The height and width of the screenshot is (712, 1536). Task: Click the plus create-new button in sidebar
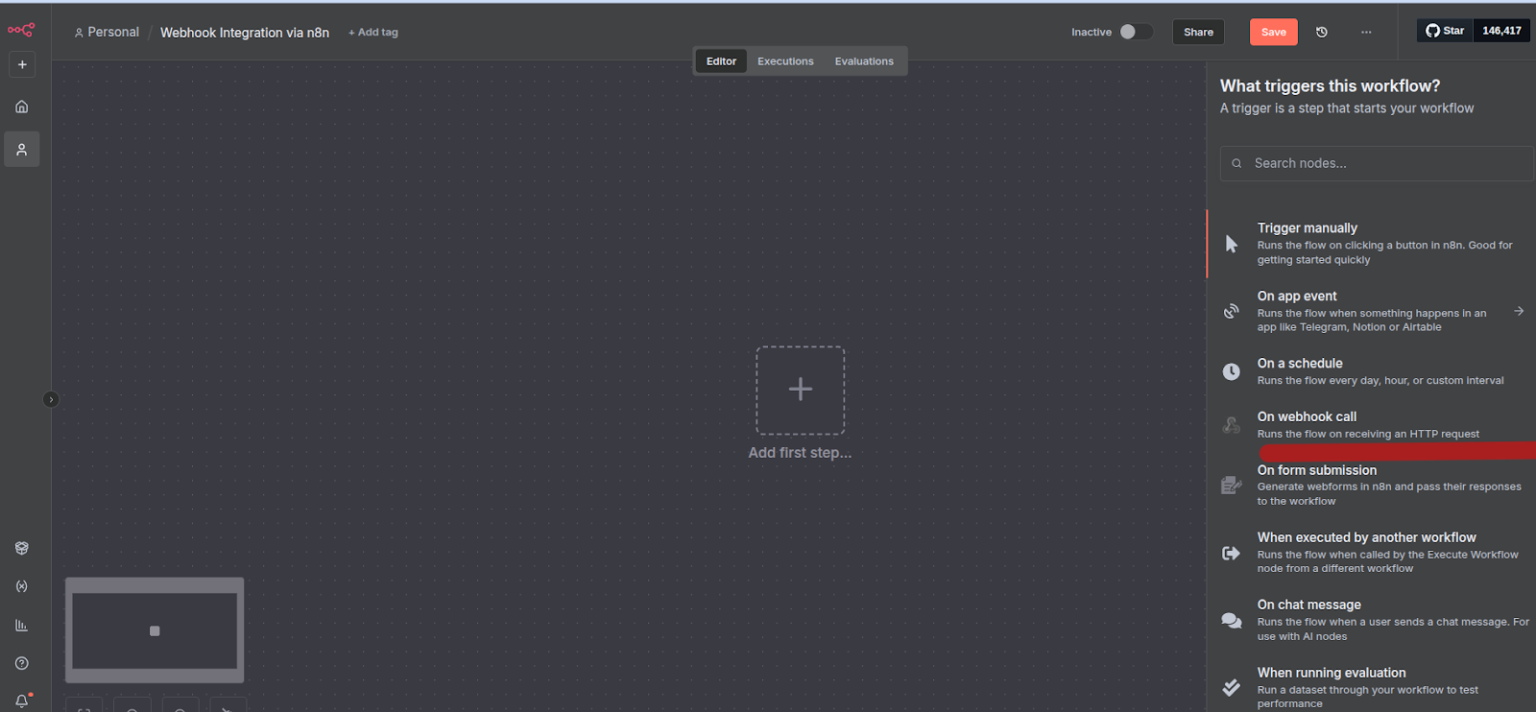(22, 65)
